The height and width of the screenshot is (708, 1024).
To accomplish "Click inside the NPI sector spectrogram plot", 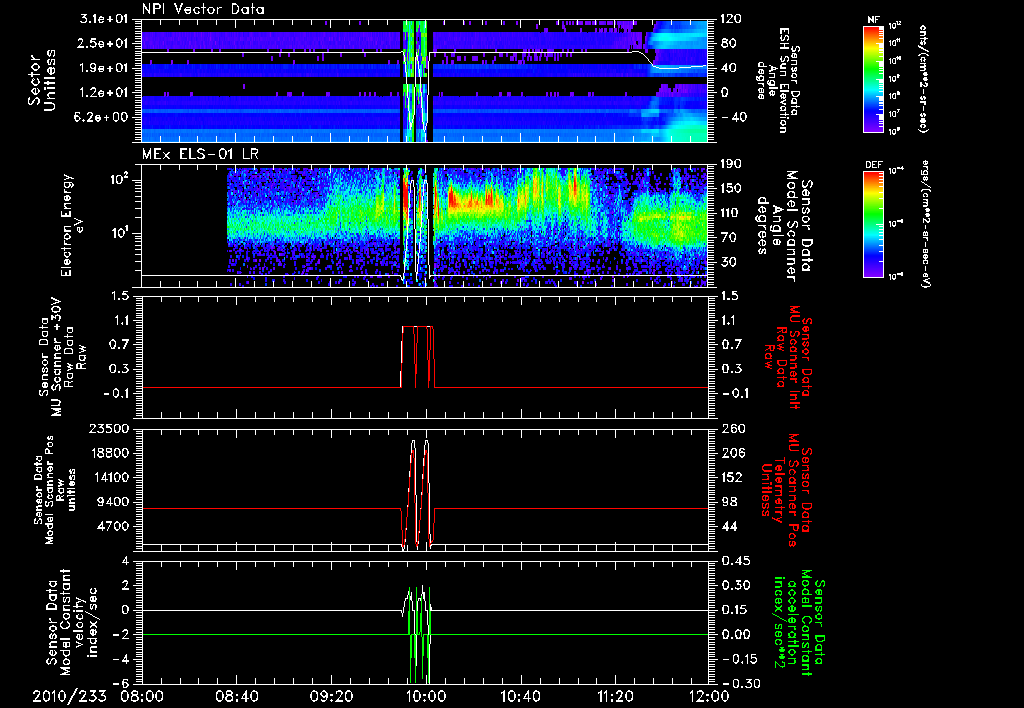I will point(425,80).
